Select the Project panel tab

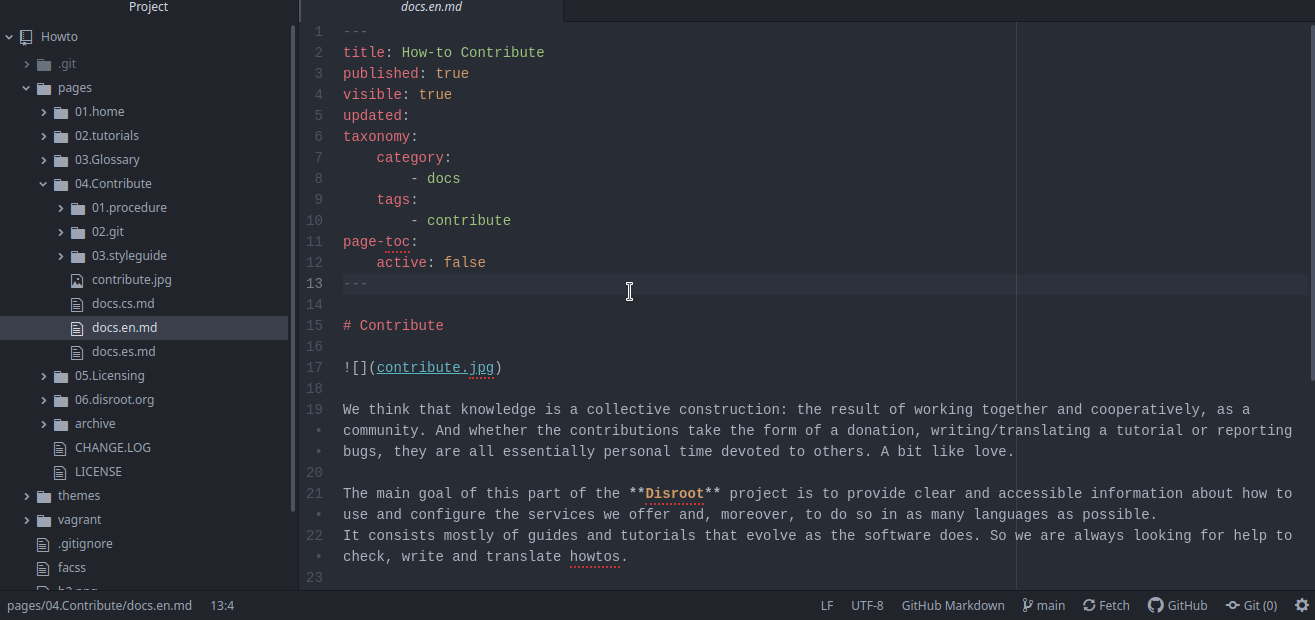point(149,8)
